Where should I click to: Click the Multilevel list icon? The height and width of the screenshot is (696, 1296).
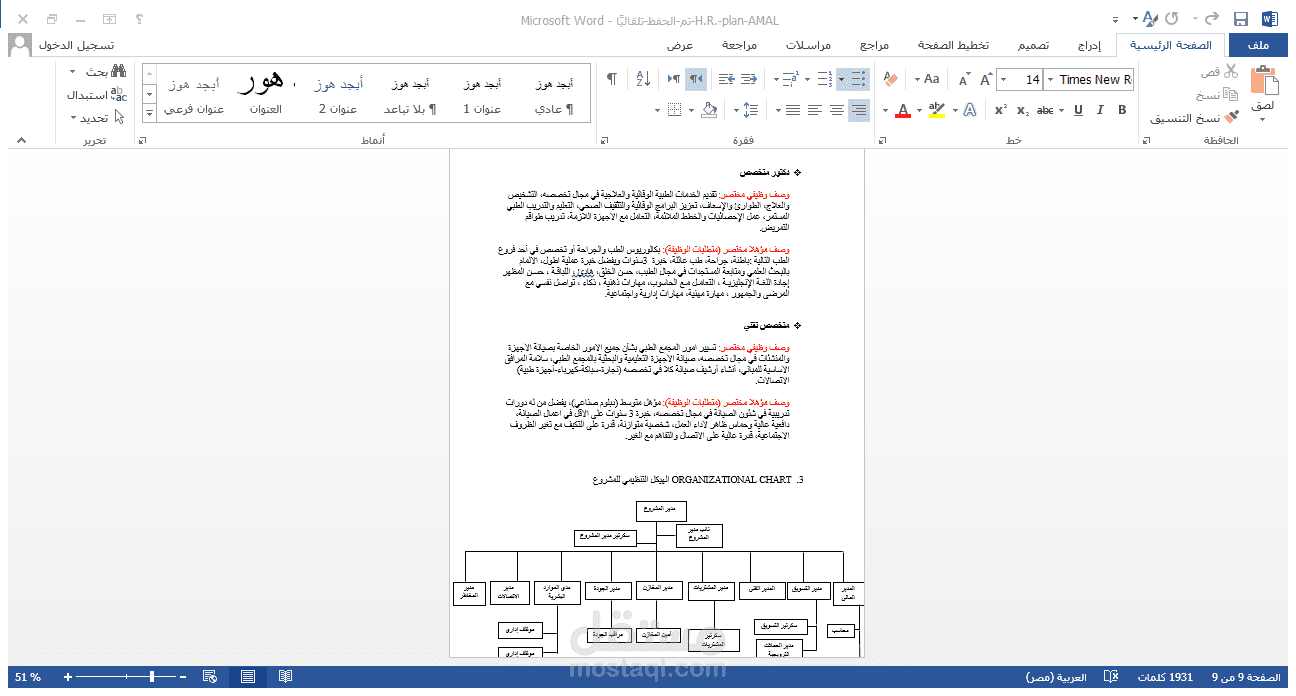(790, 79)
